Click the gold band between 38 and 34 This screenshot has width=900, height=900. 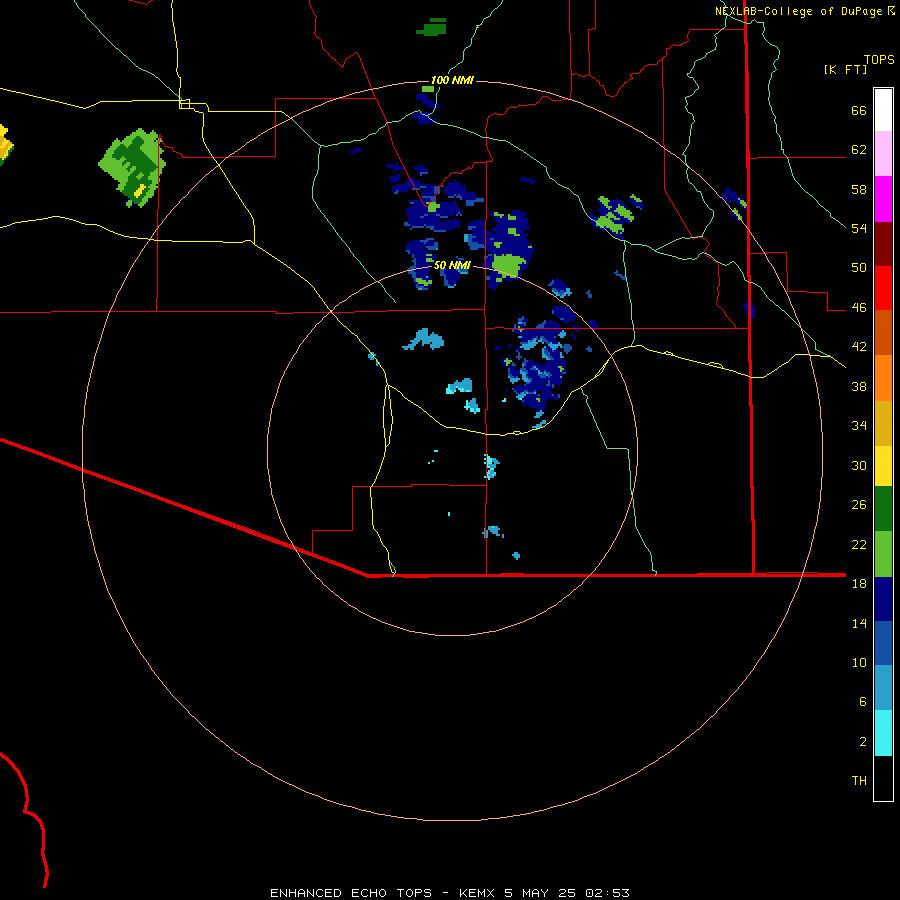883,423
